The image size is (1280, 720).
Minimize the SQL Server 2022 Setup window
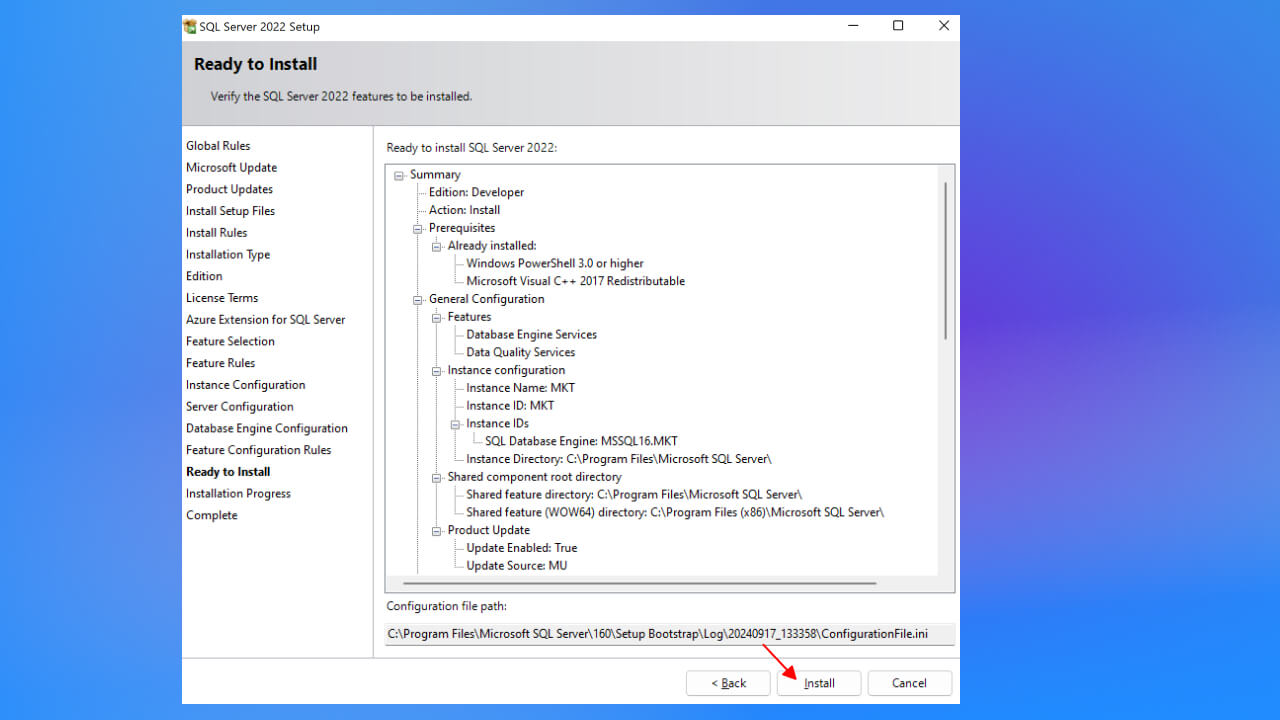(x=852, y=27)
